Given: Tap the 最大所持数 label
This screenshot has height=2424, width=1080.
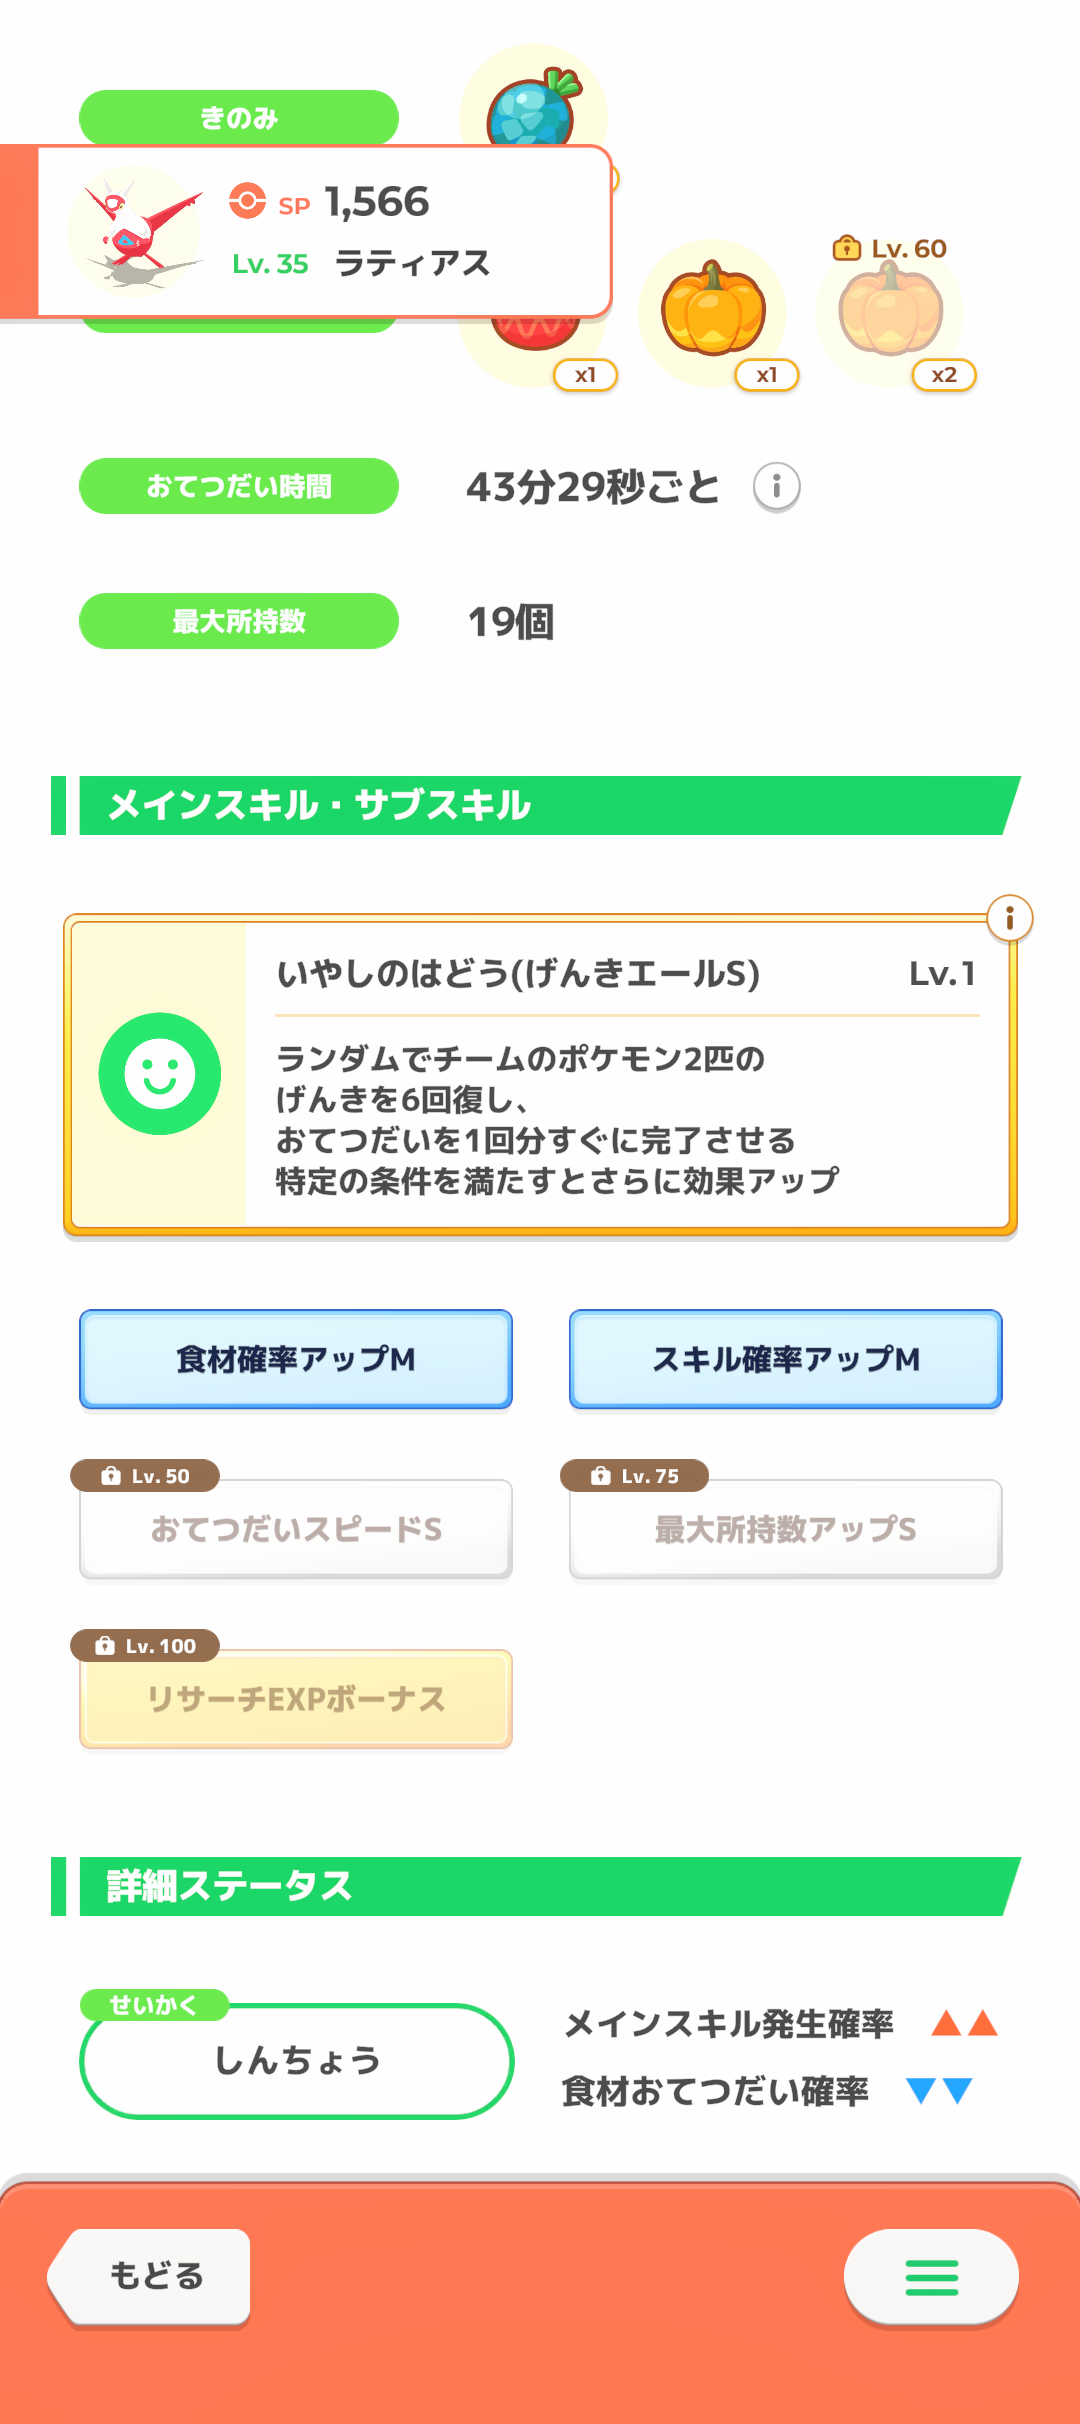Looking at the screenshot, I should (239, 621).
